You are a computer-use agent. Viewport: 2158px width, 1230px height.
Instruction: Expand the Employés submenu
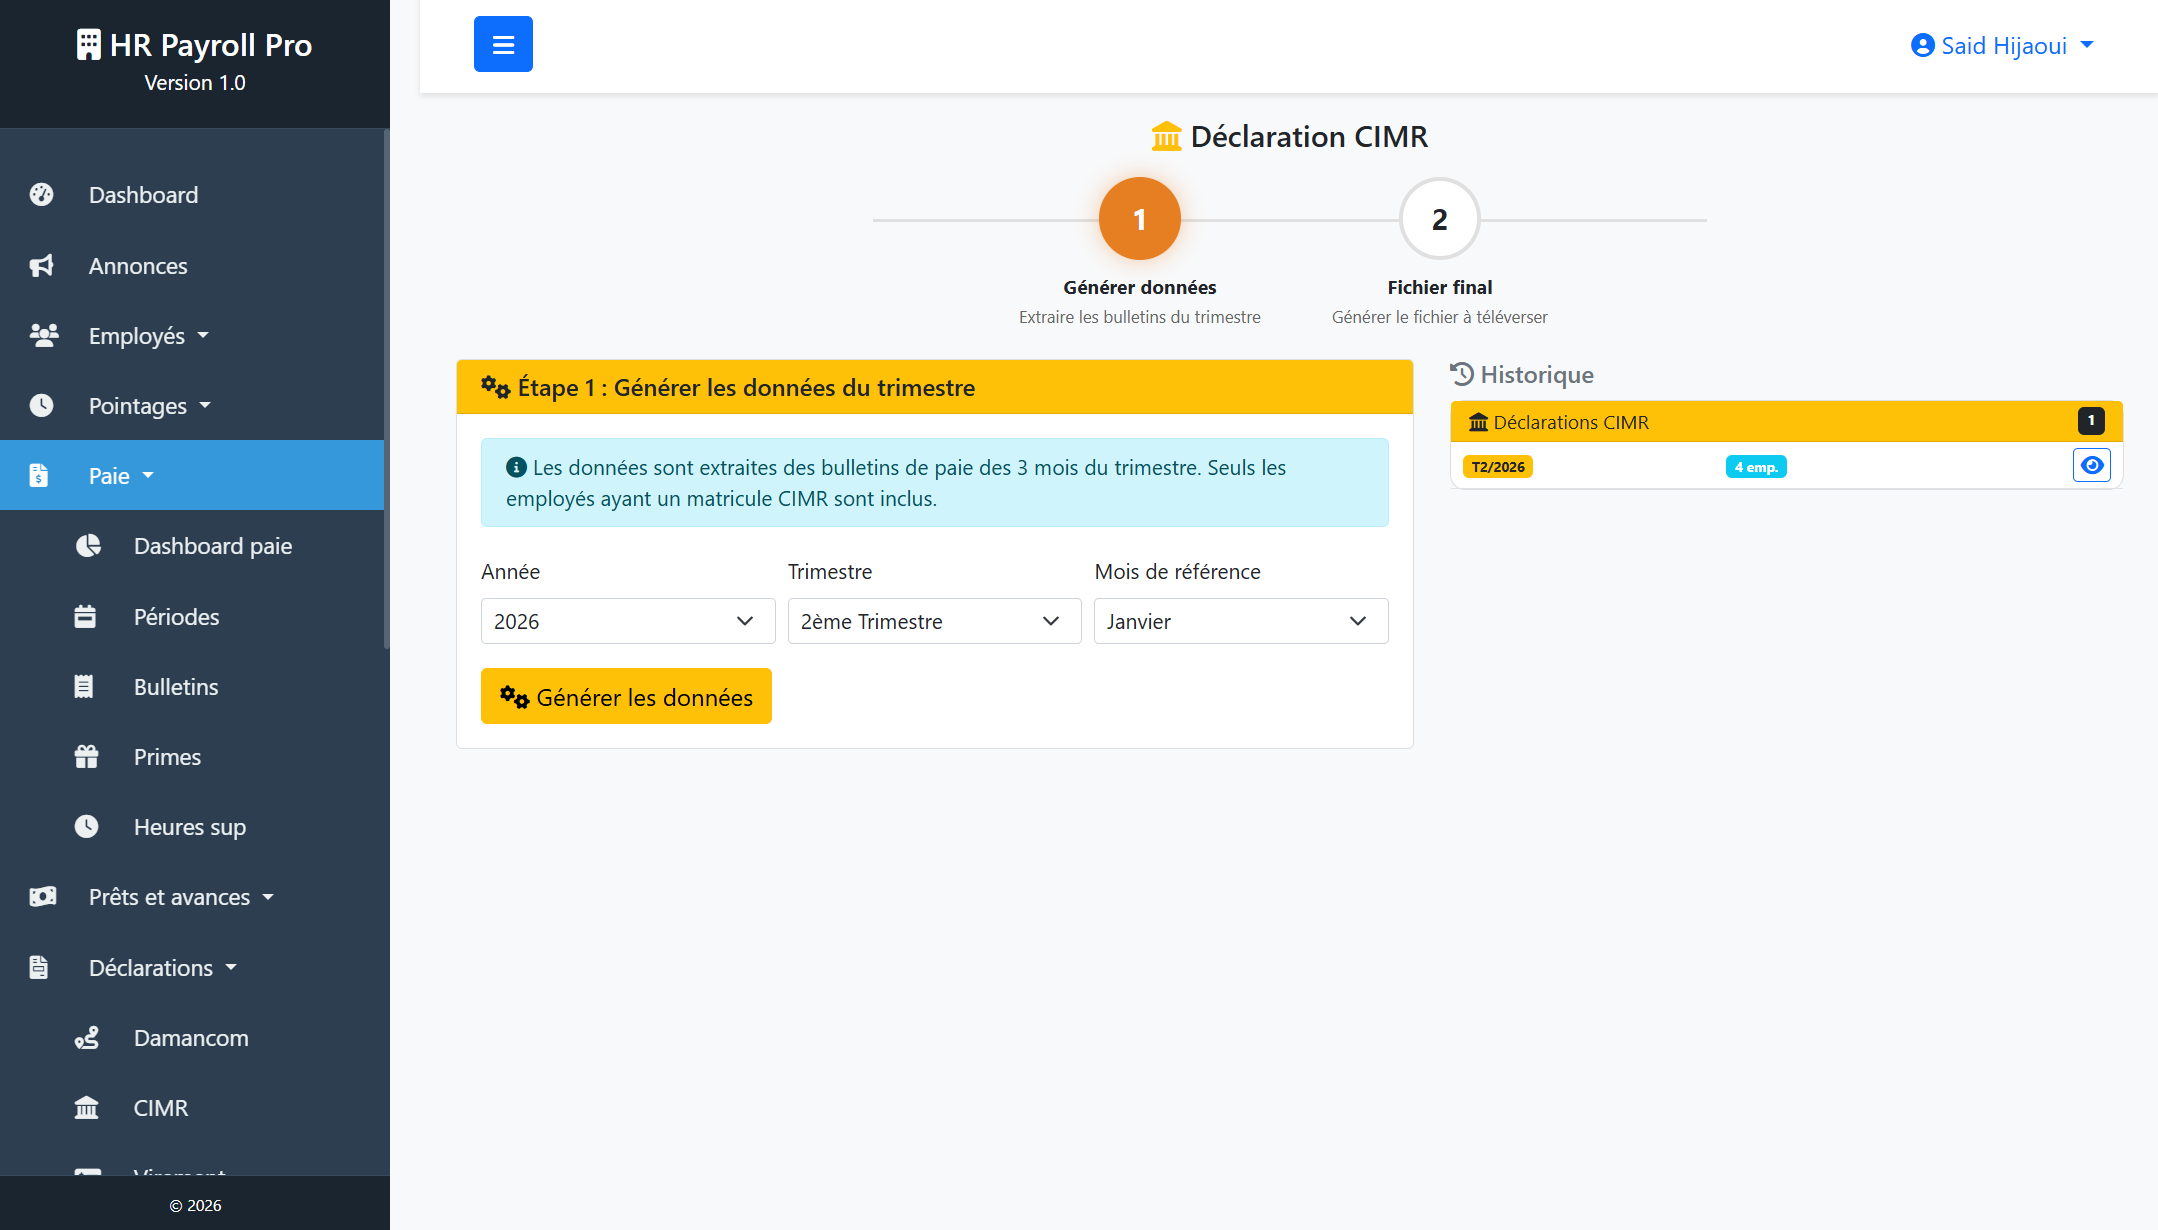coord(192,336)
